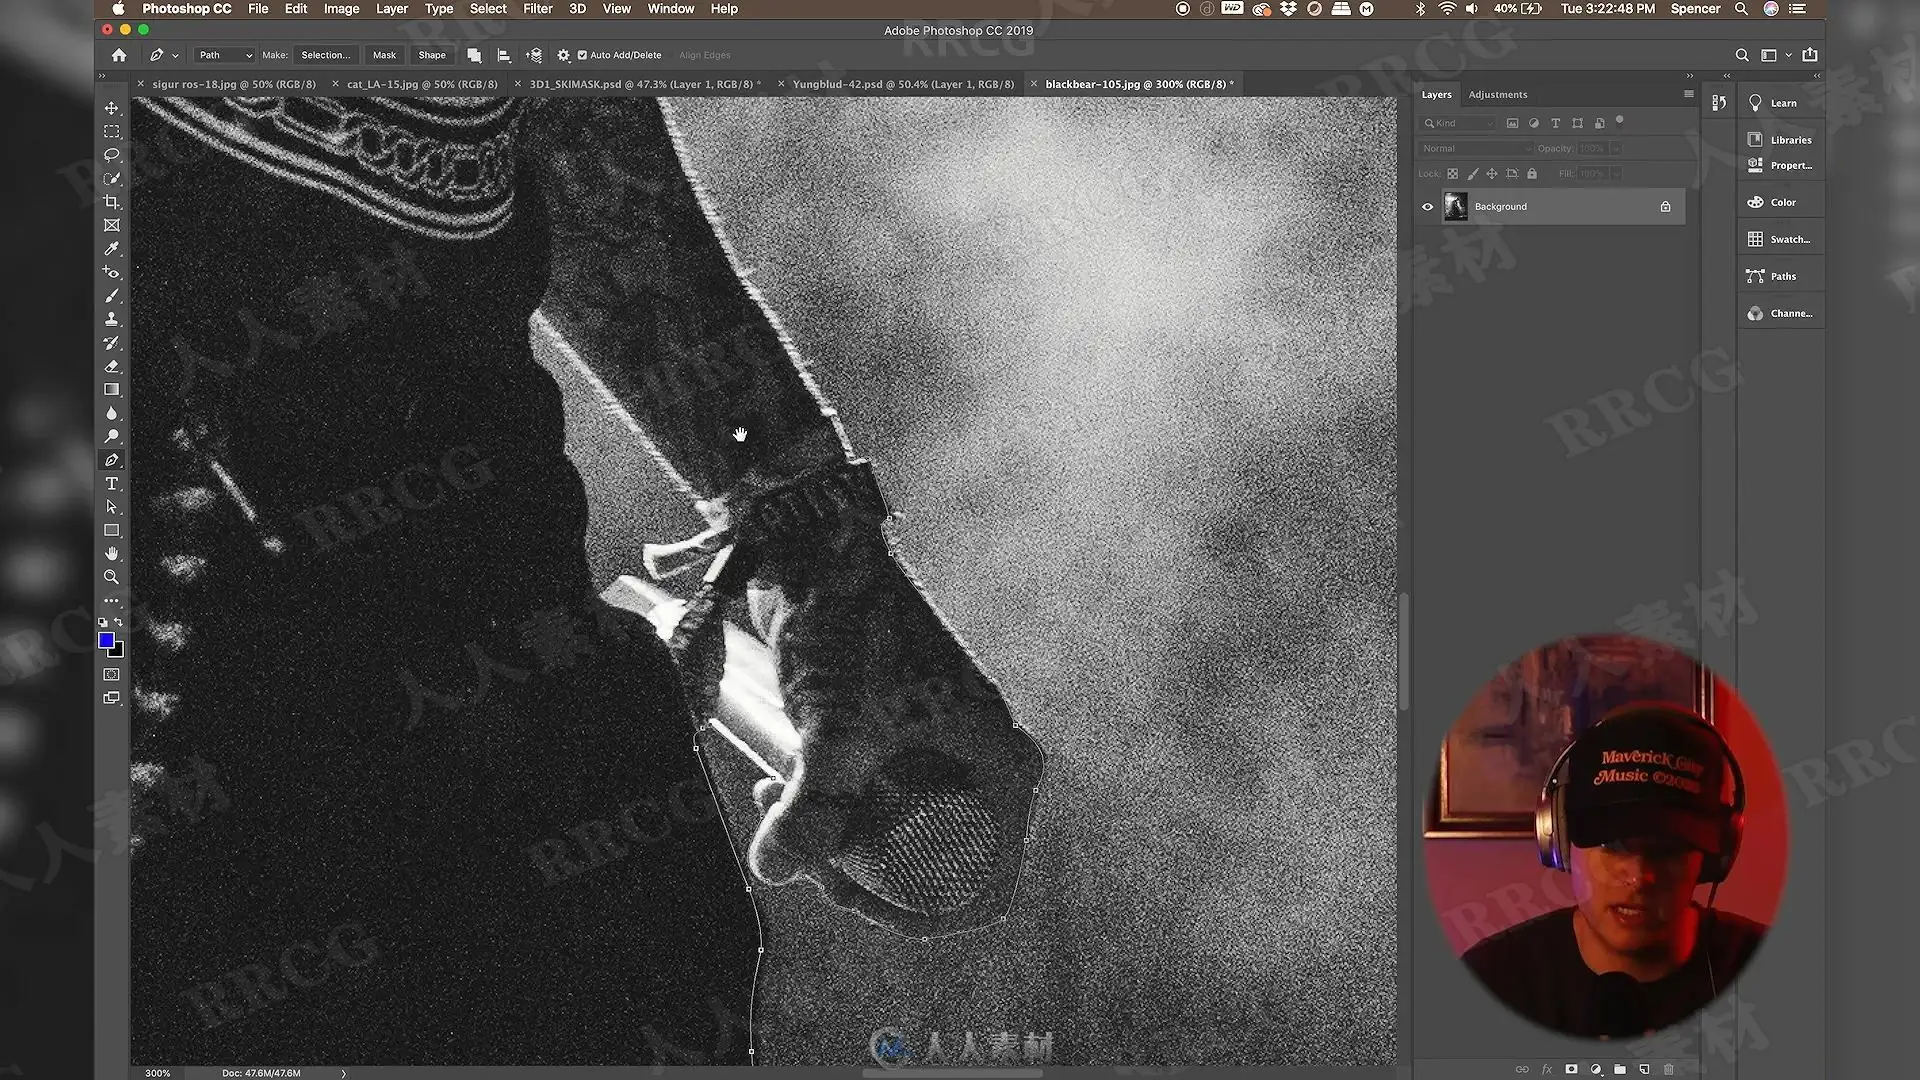Switch to Yungblud-42.psd document tab

click(x=903, y=84)
